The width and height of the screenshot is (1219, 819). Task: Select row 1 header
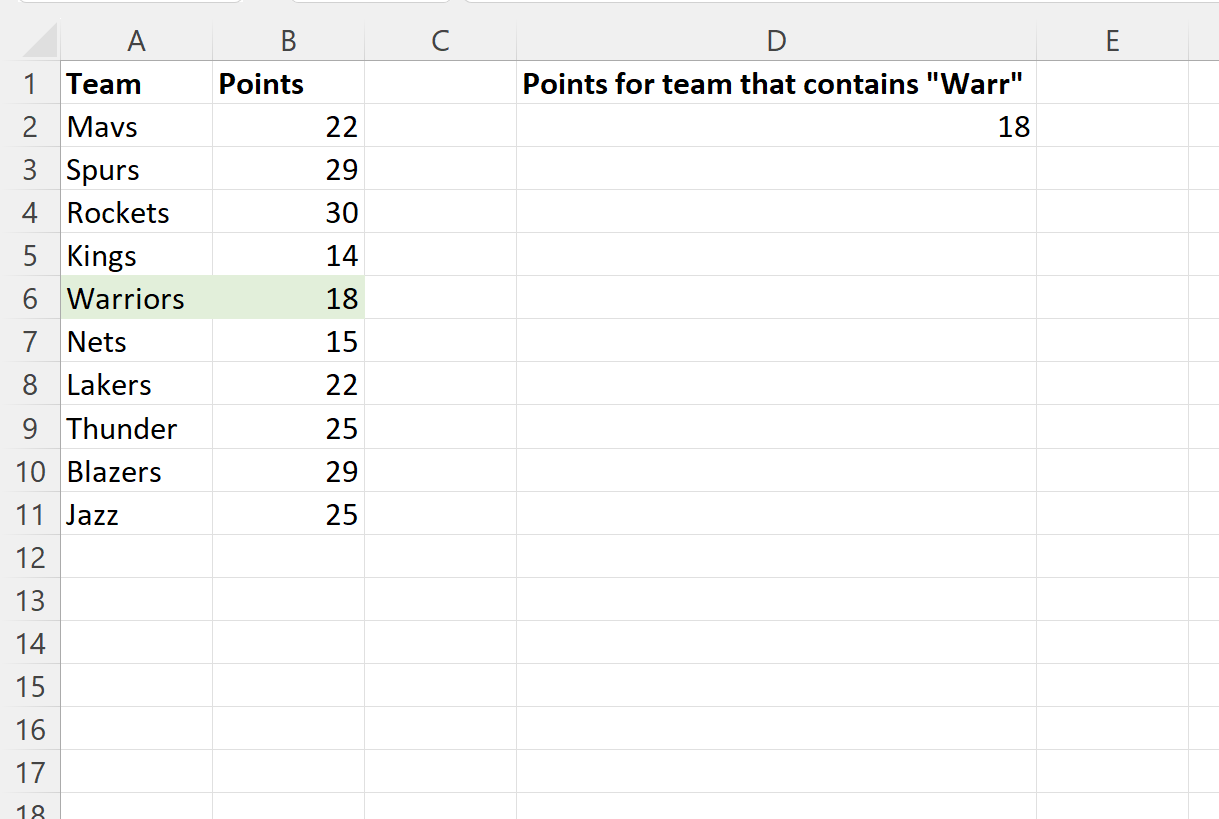click(30, 84)
